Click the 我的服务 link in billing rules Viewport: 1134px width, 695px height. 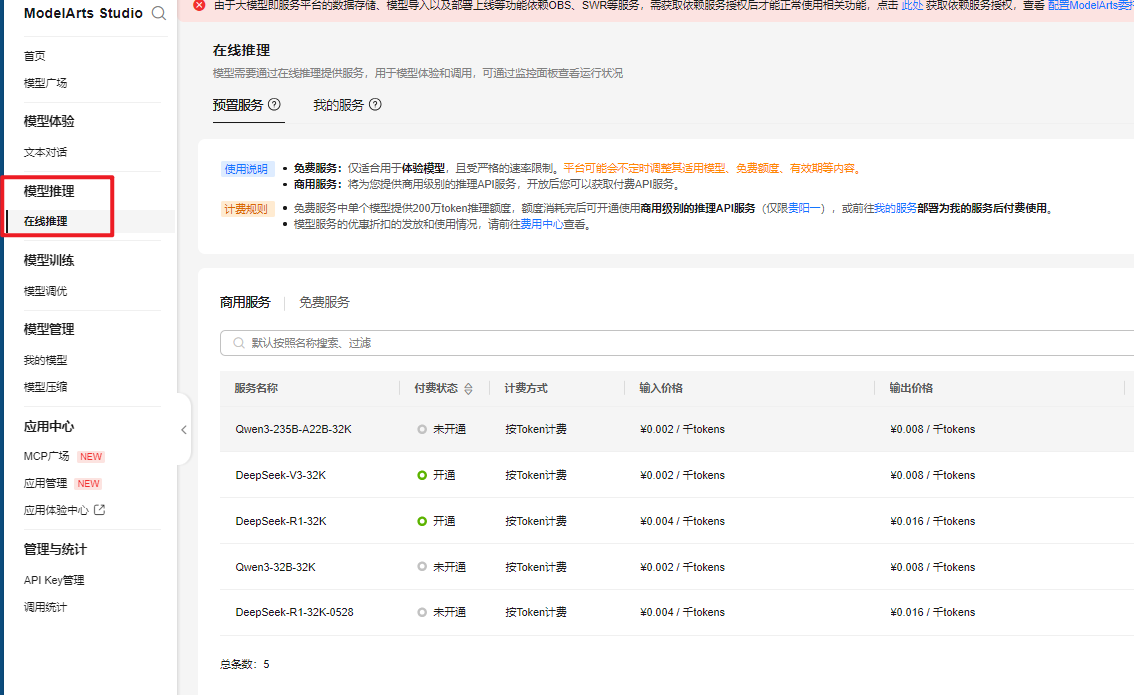895,208
